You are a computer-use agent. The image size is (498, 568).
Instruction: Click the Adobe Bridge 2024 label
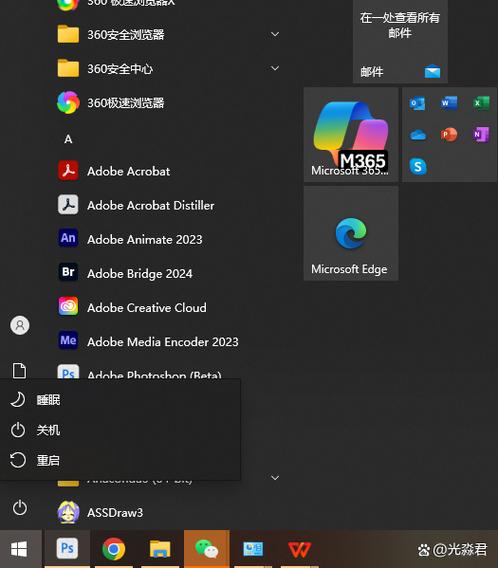point(140,273)
